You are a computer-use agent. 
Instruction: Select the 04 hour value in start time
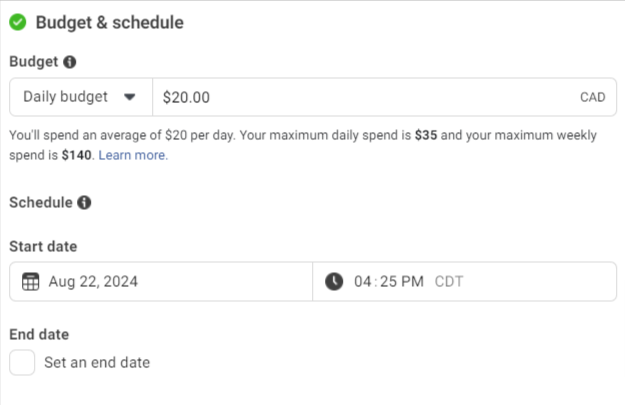363,281
